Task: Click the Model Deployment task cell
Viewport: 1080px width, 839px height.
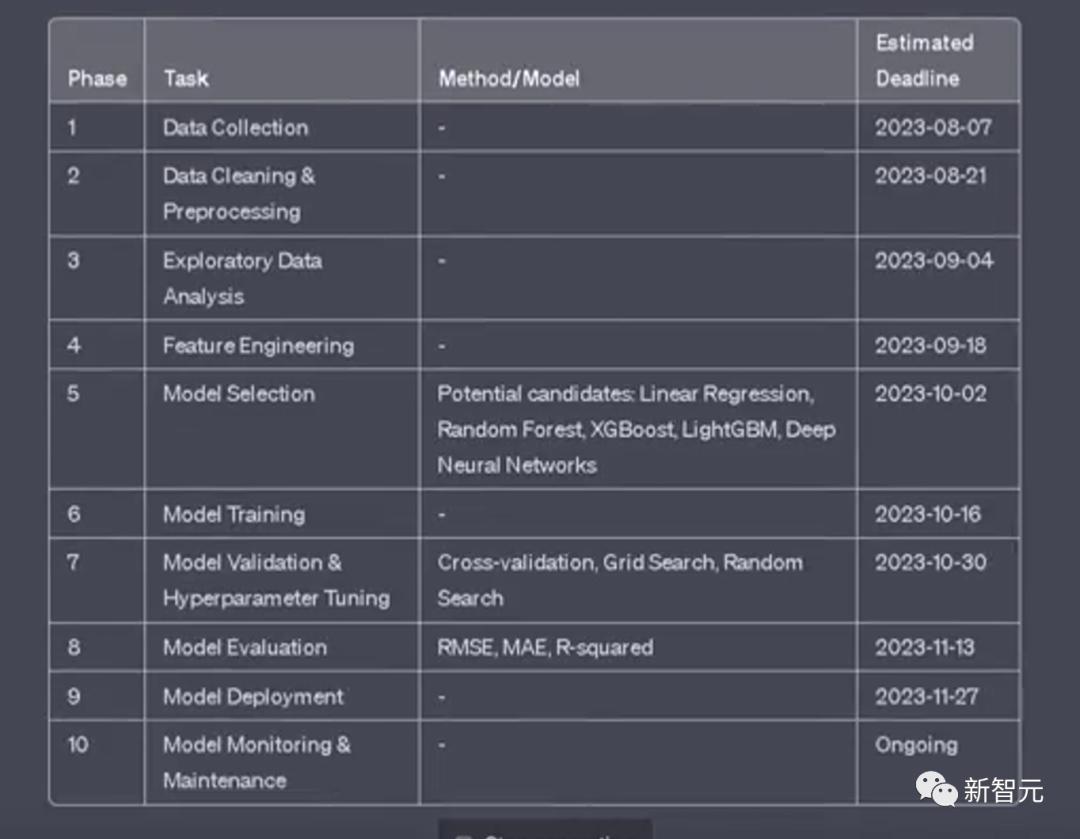Action: tap(253, 696)
